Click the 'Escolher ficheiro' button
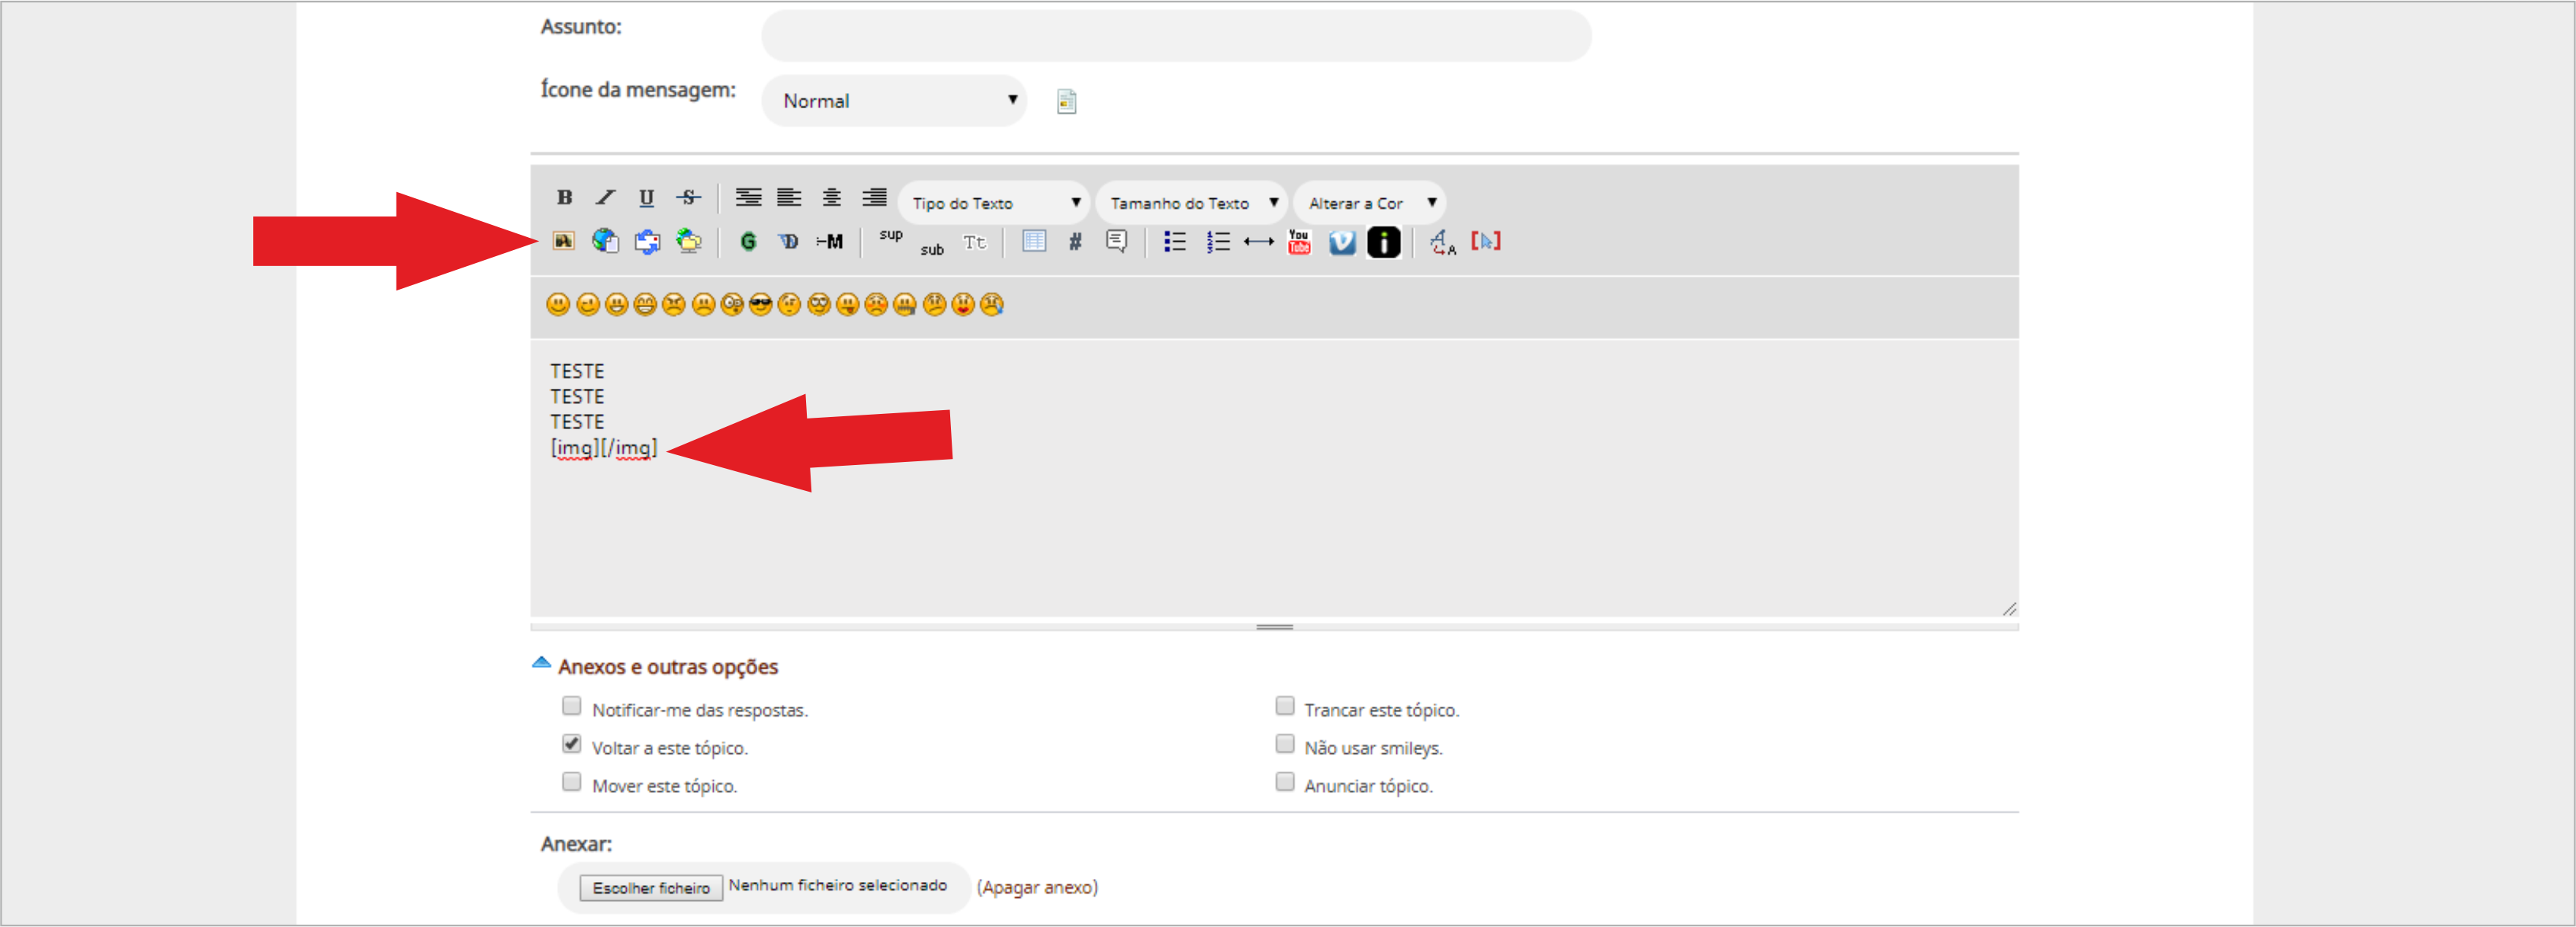 coord(651,887)
